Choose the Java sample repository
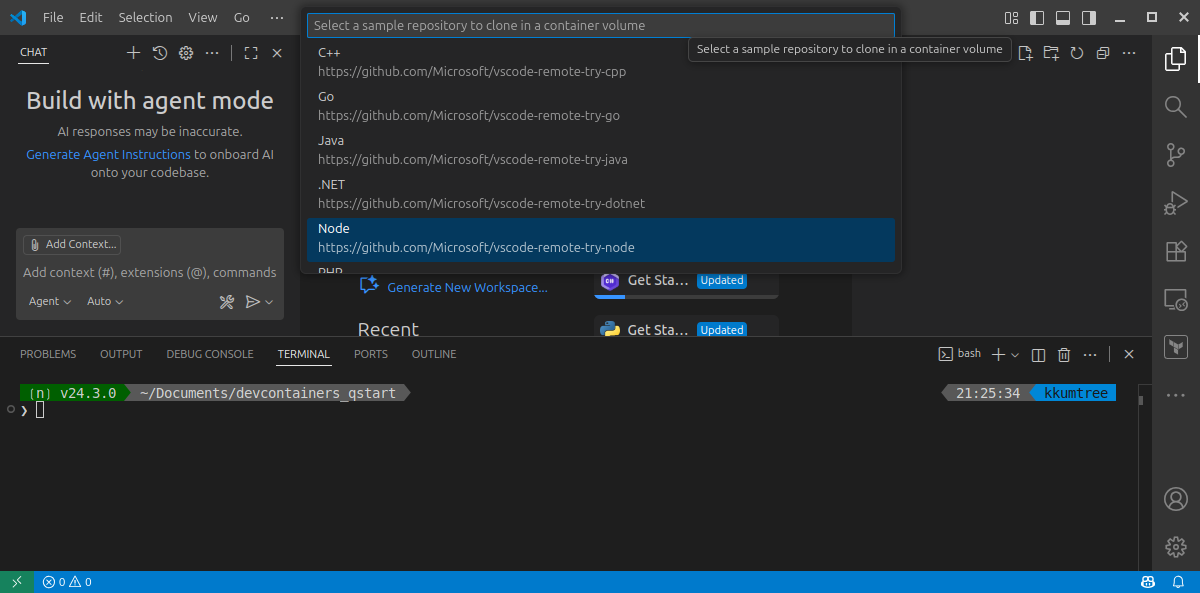 click(x=601, y=150)
